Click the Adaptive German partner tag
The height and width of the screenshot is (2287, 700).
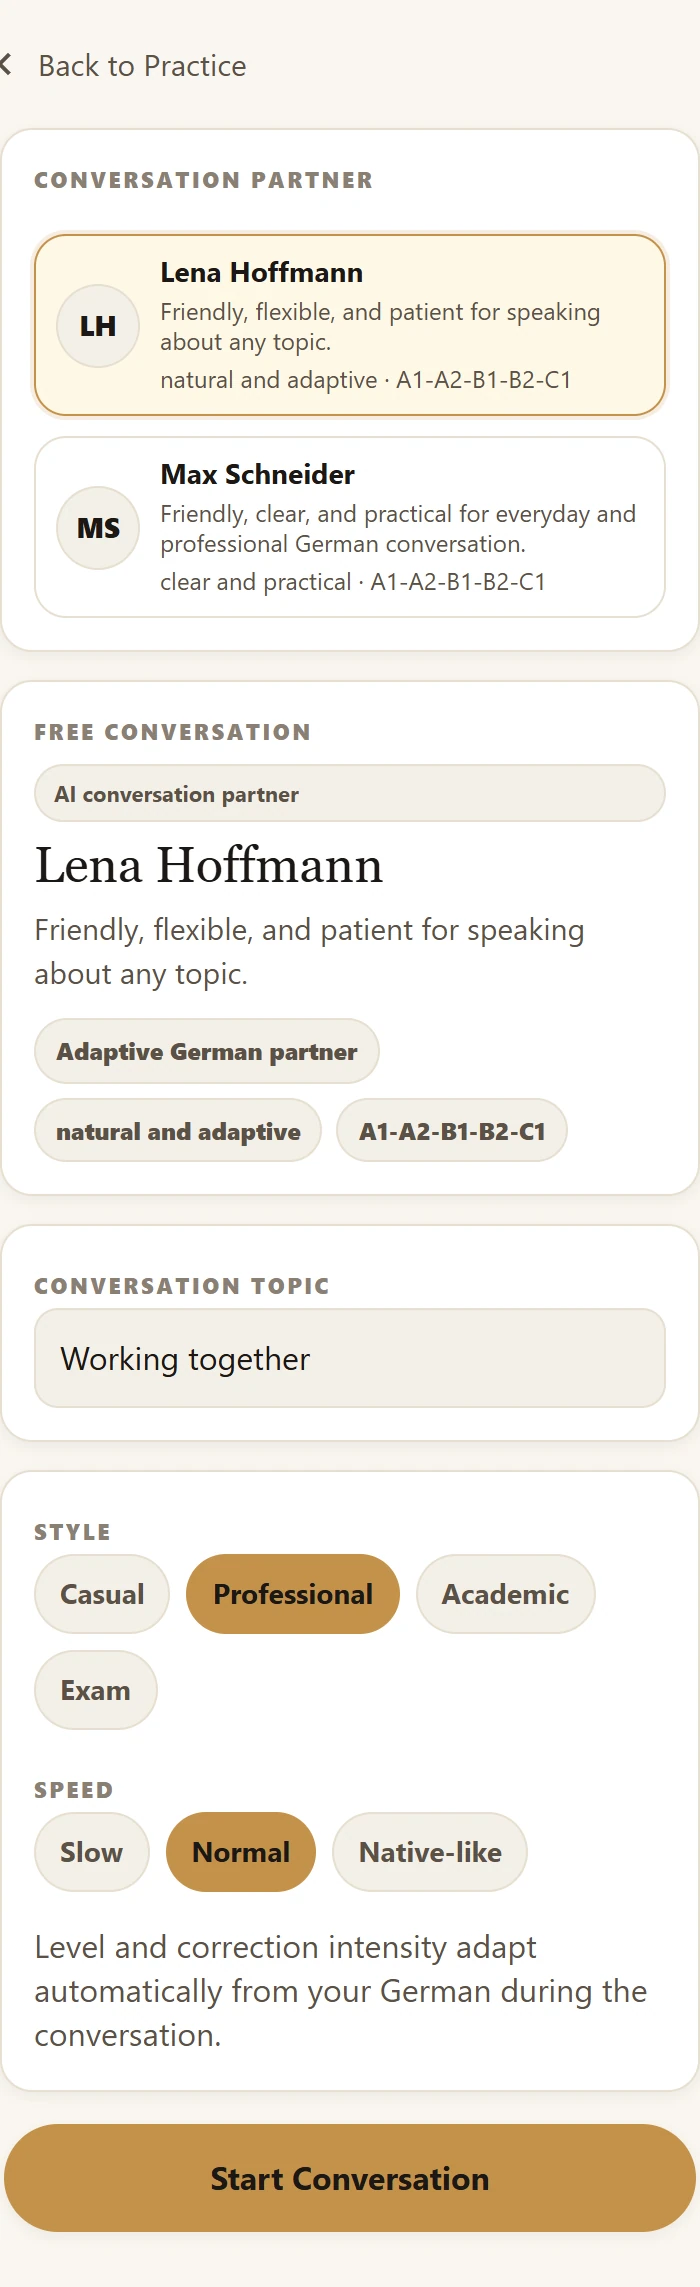pyautogui.click(x=207, y=1051)
